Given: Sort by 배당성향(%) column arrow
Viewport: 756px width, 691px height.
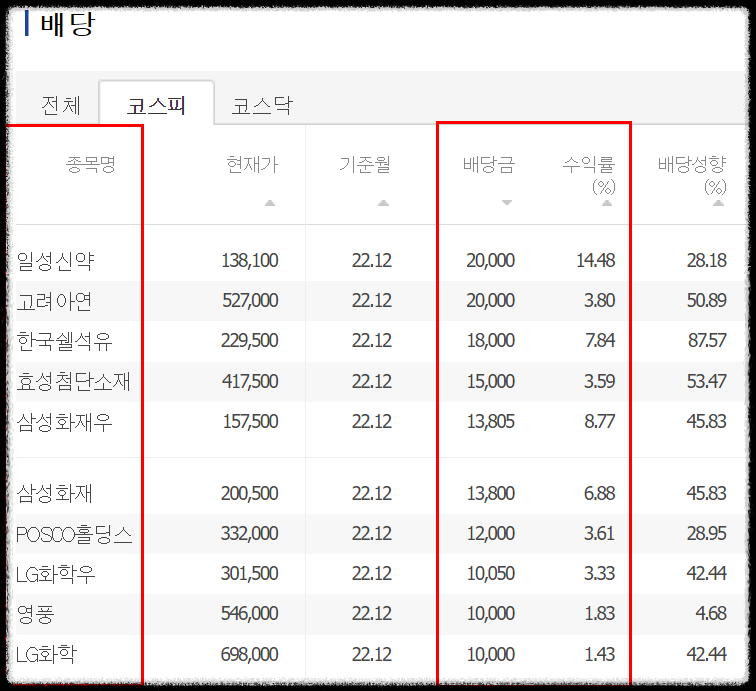Looking at the screenshot, I should (x=718, y=203).
